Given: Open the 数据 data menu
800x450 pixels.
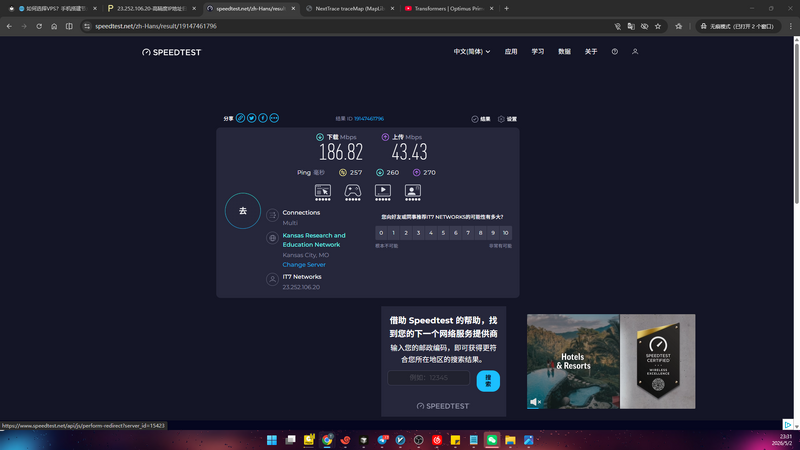Looking at the screenshot, I should 564,52.
